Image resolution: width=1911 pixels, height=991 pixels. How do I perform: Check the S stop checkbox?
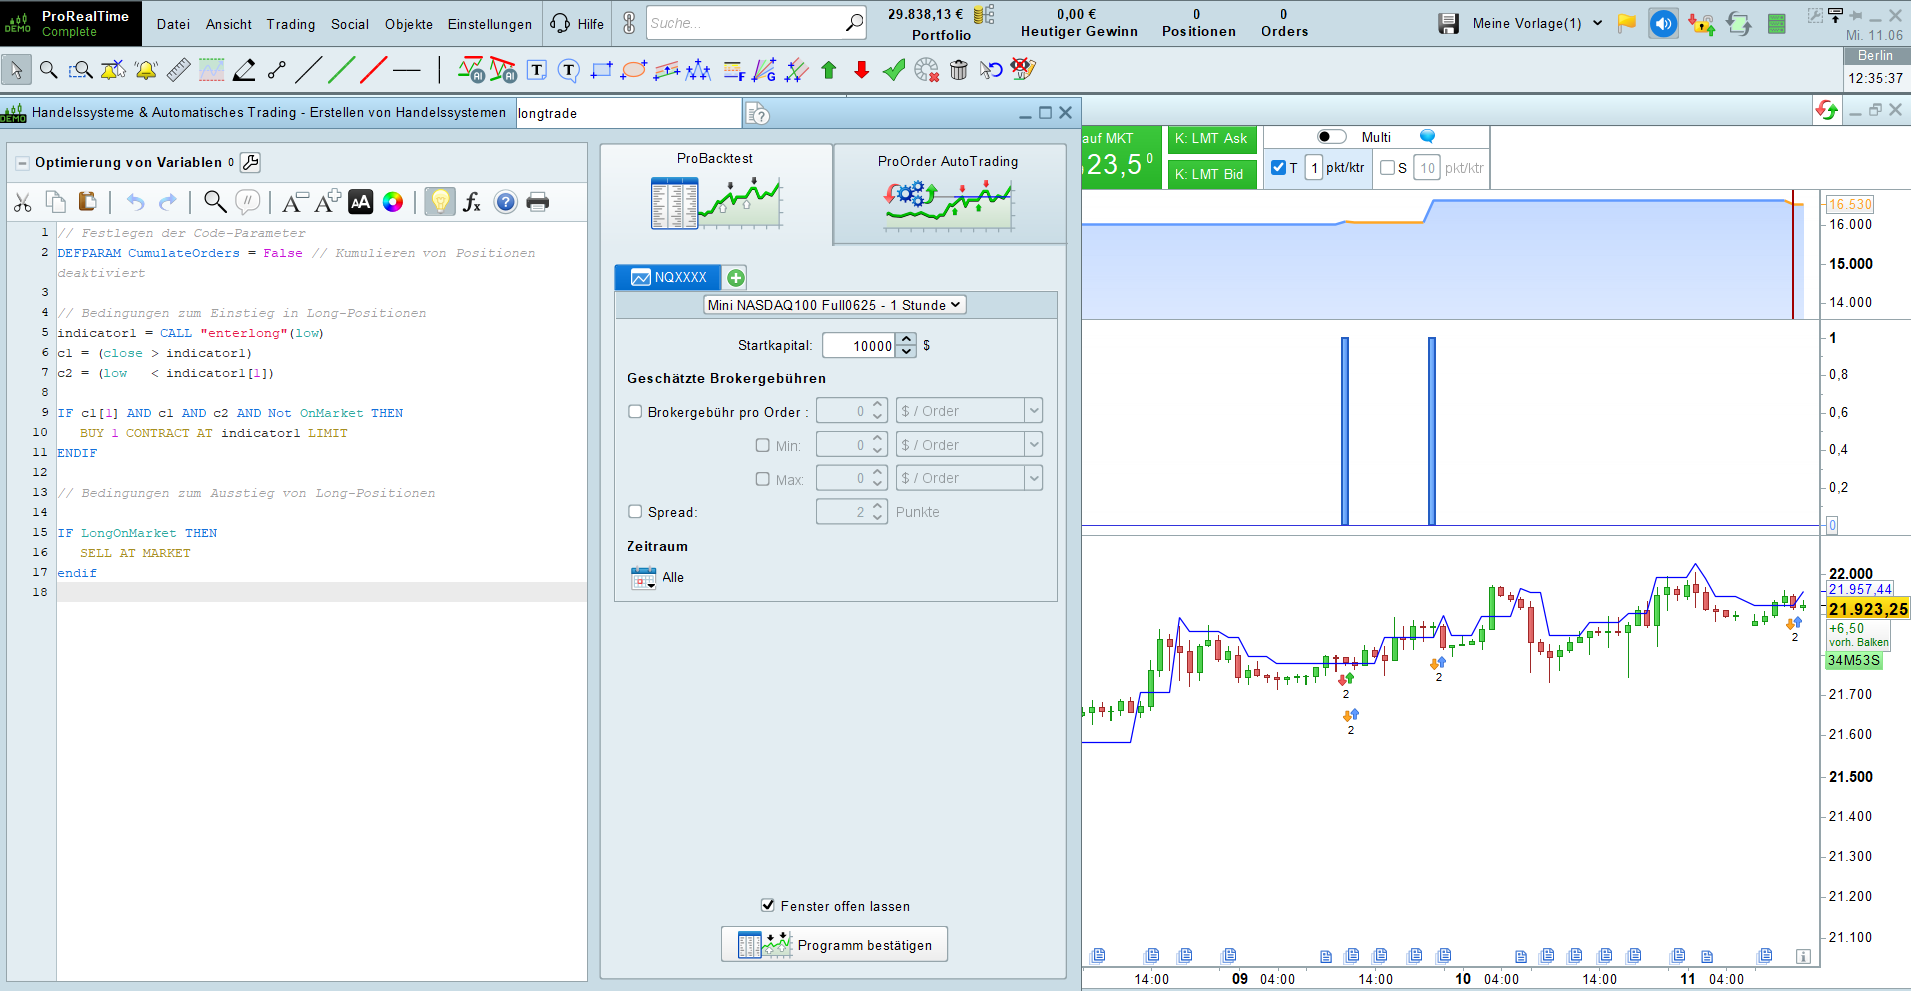click(1387, 167)
